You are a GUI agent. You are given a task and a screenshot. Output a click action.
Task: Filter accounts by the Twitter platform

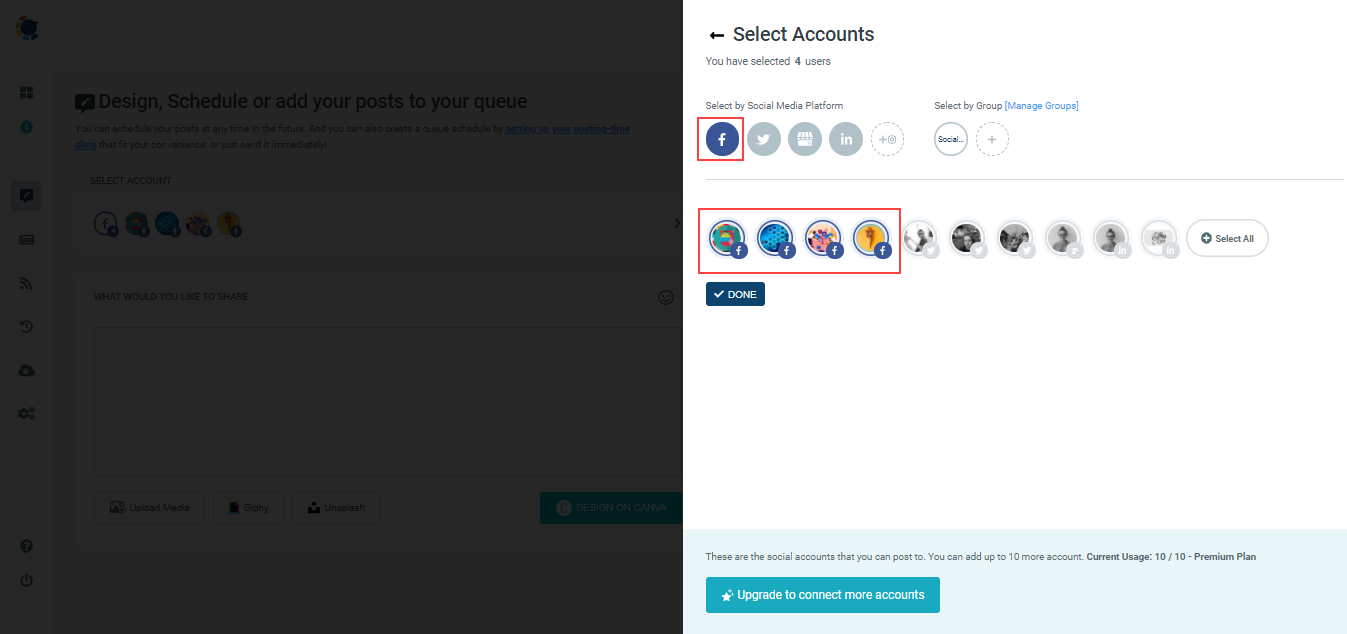[763, 139]
